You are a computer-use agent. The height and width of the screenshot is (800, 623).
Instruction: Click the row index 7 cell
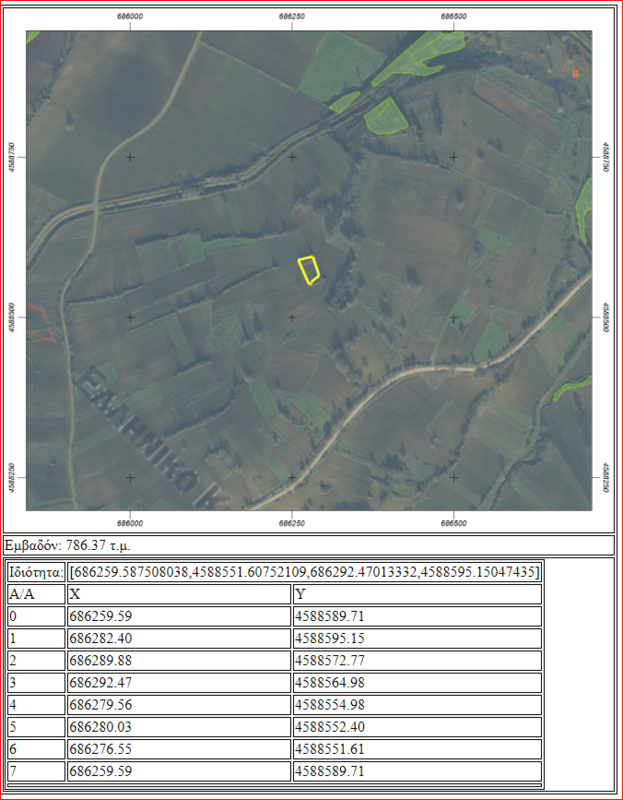click(x=34, y=771)
